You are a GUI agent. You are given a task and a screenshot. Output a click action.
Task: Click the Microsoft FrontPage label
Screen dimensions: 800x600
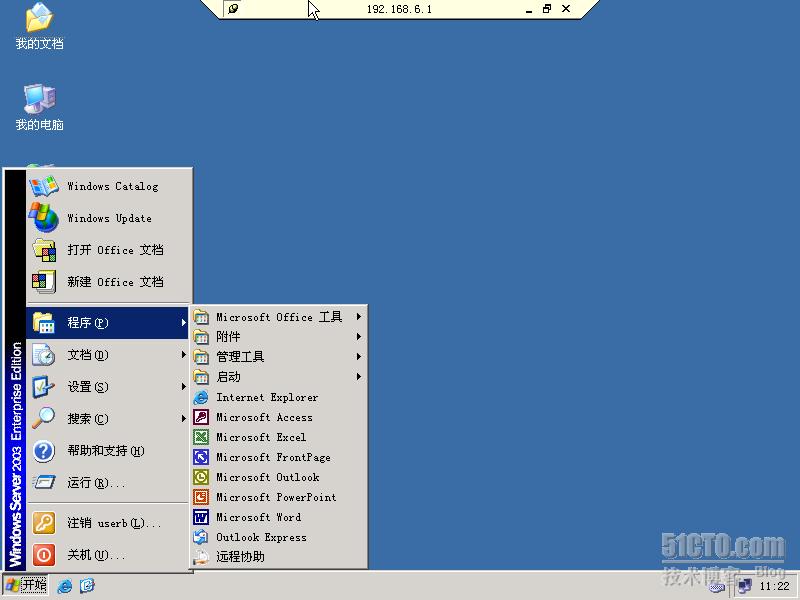coord(273,457)
